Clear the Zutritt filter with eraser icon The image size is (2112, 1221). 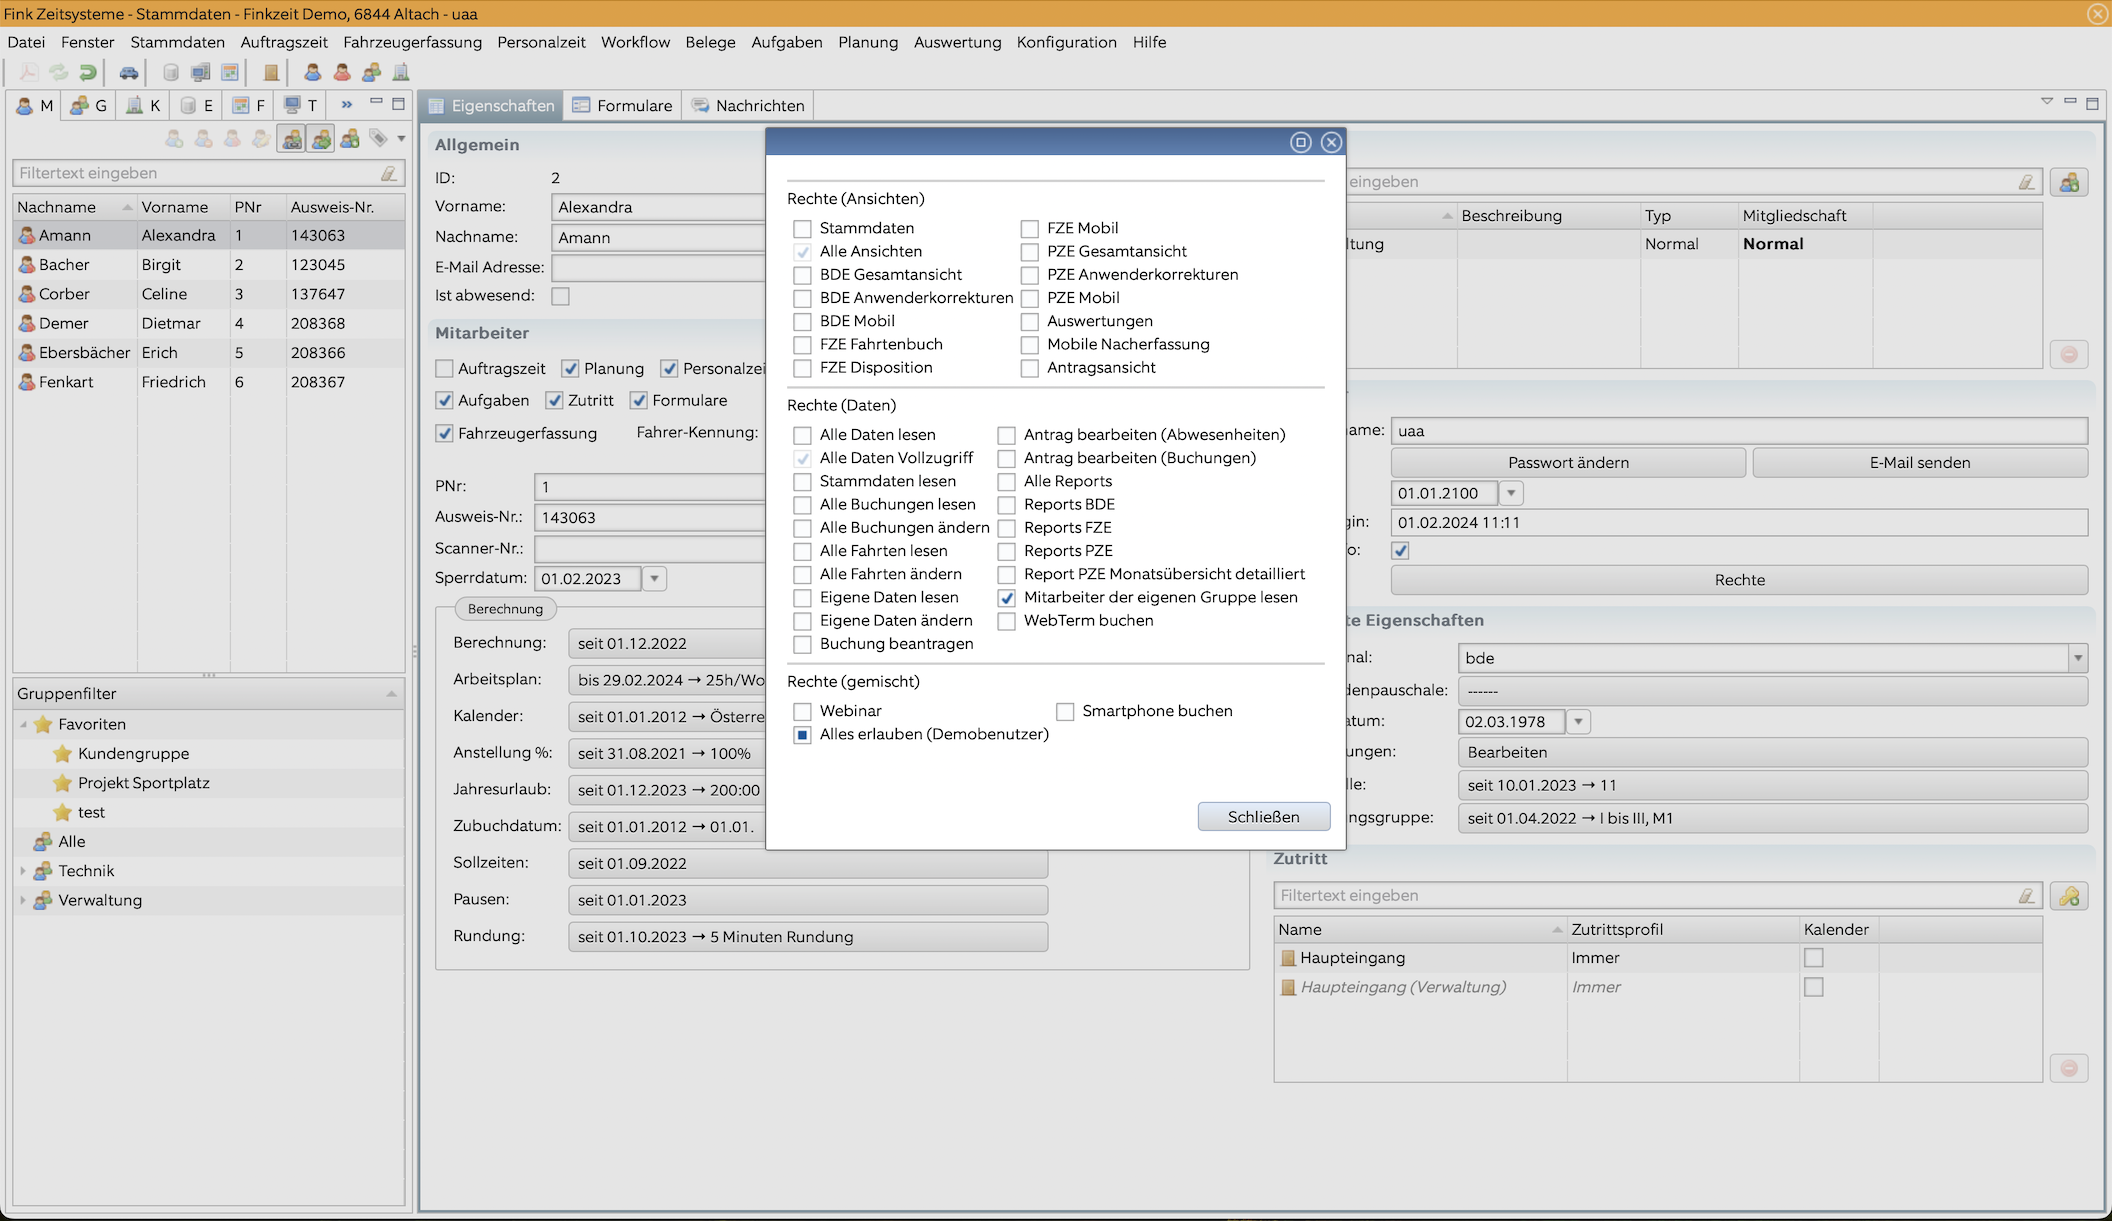click(x=2026, y=896)
